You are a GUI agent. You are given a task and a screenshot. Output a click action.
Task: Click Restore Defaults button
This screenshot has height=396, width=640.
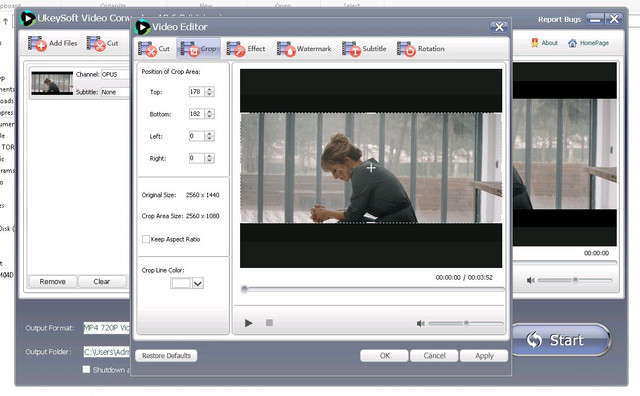point(166,356)
